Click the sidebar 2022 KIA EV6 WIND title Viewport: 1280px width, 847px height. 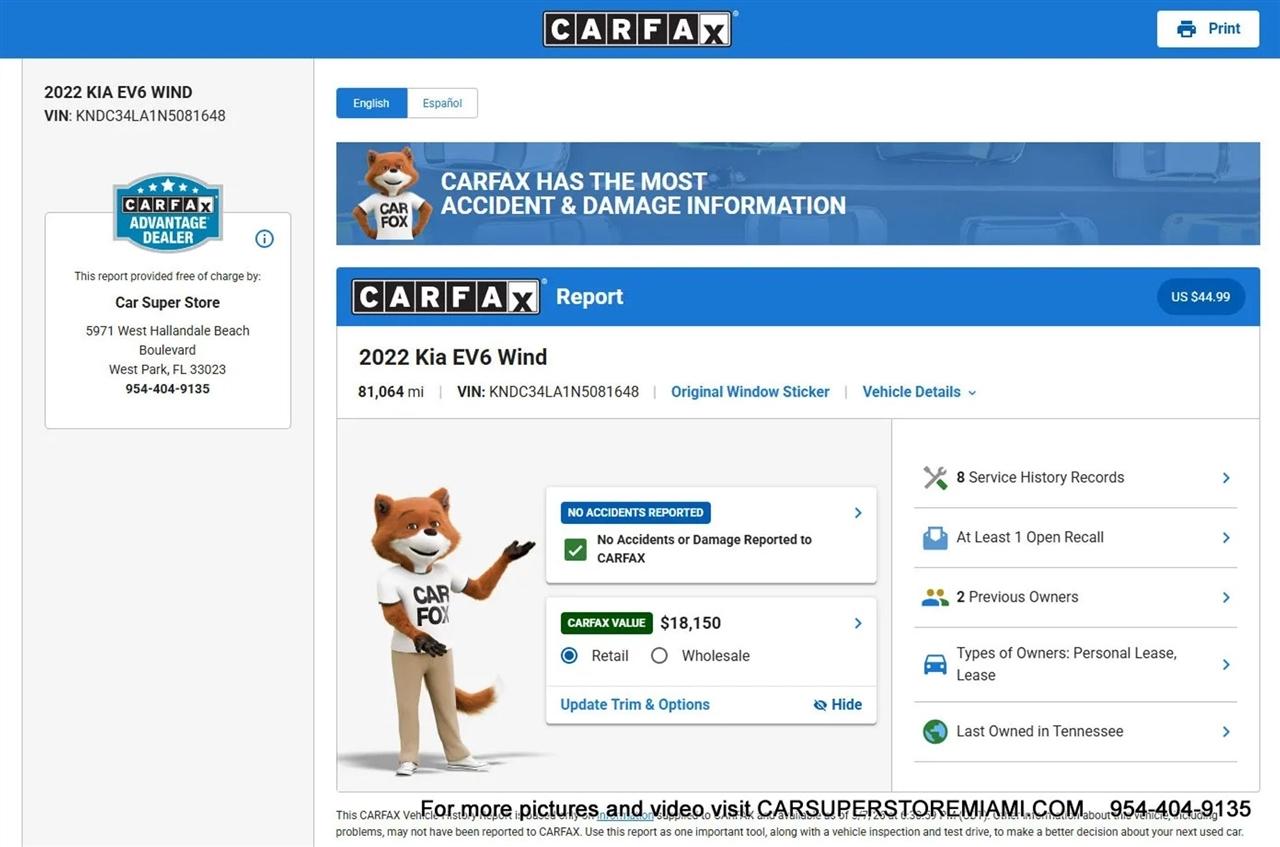(x=118, y=92)
